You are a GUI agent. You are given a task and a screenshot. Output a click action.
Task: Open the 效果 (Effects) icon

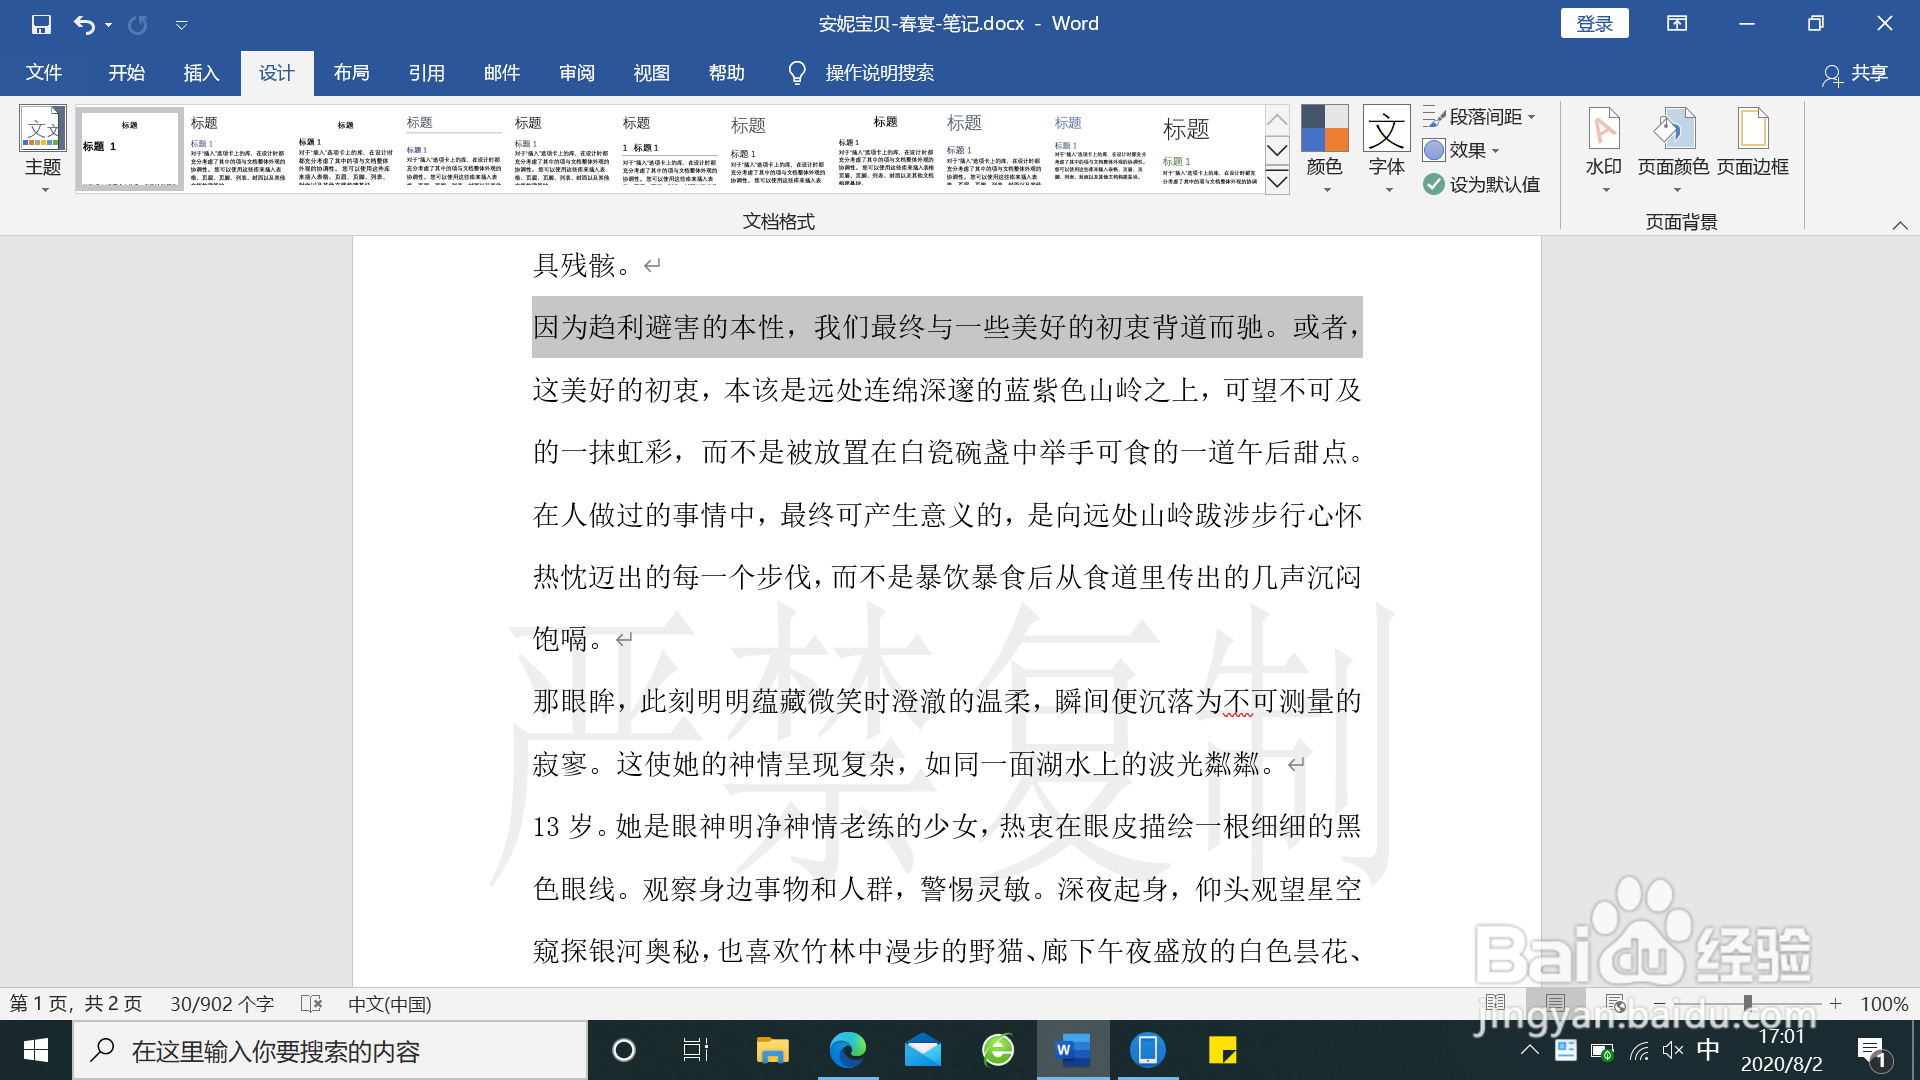click(x=1464, y=150)
